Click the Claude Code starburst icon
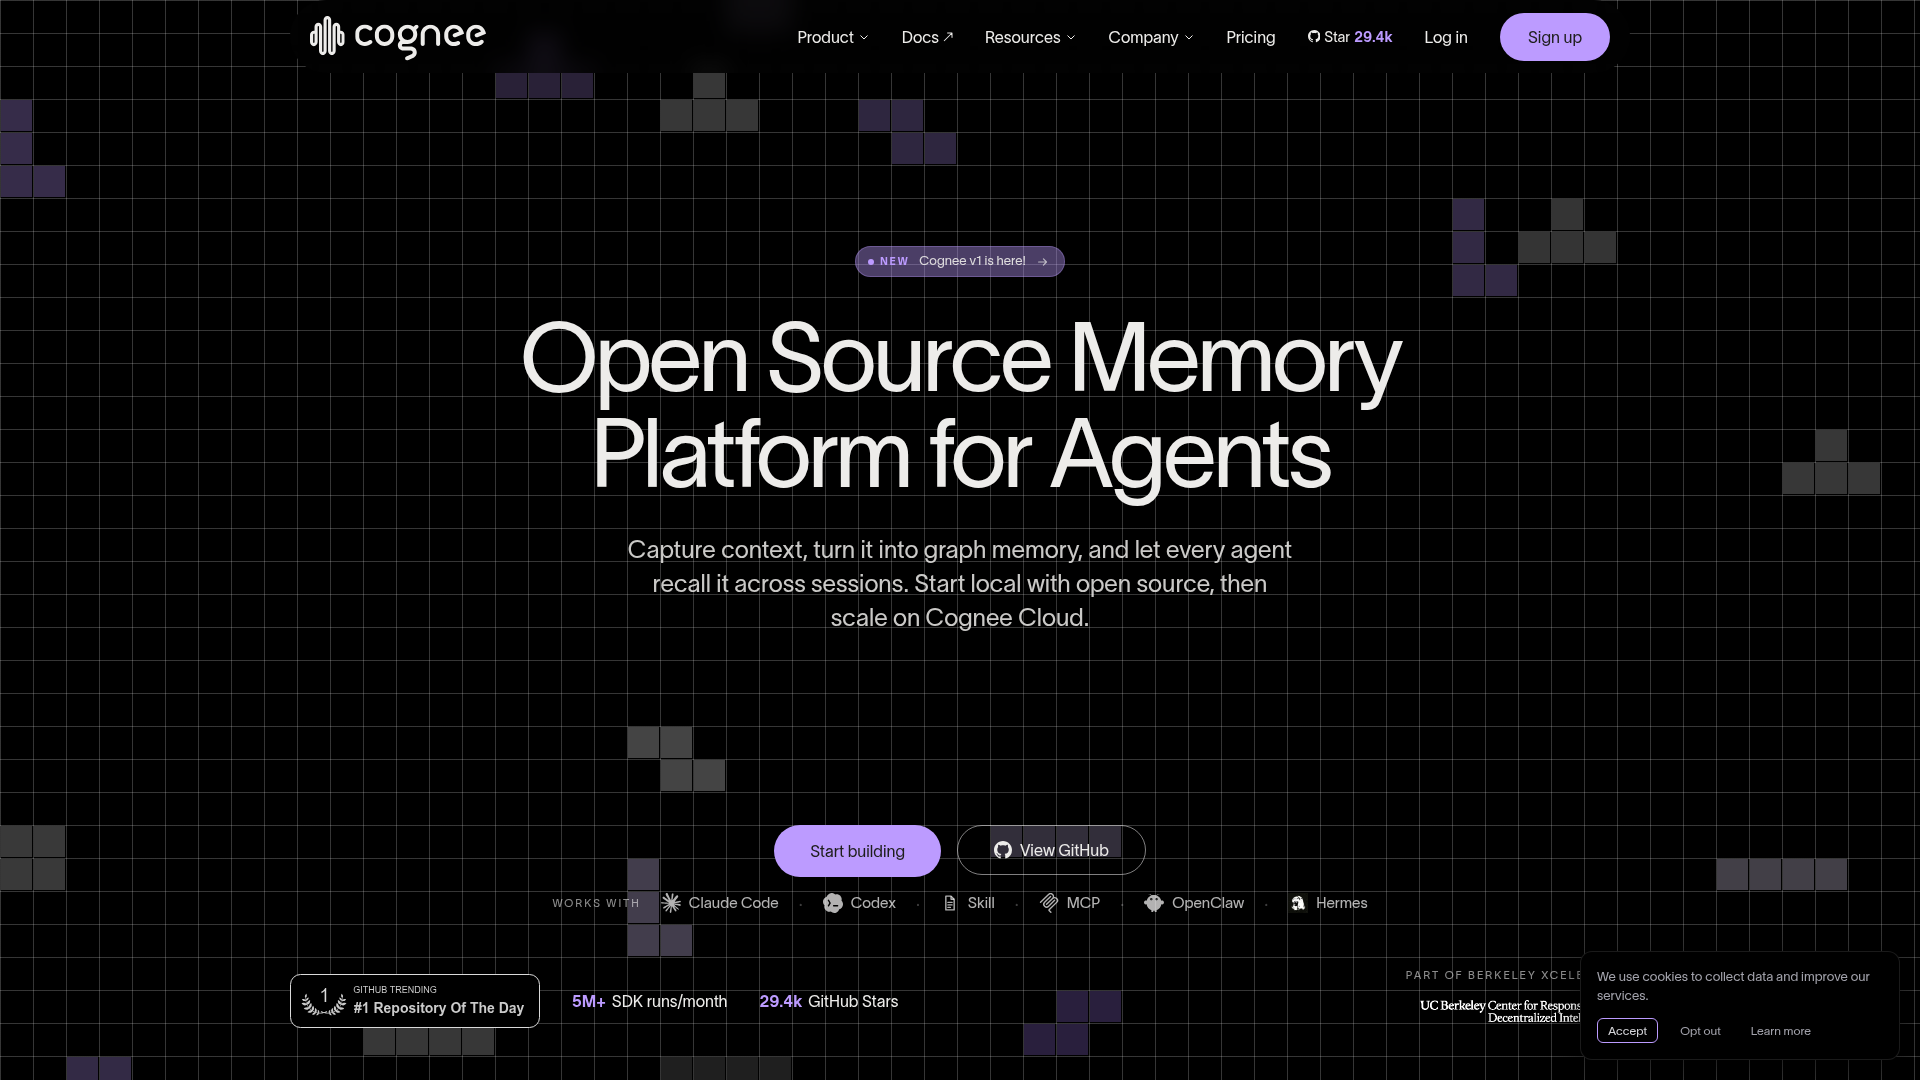 click(671, 903)
